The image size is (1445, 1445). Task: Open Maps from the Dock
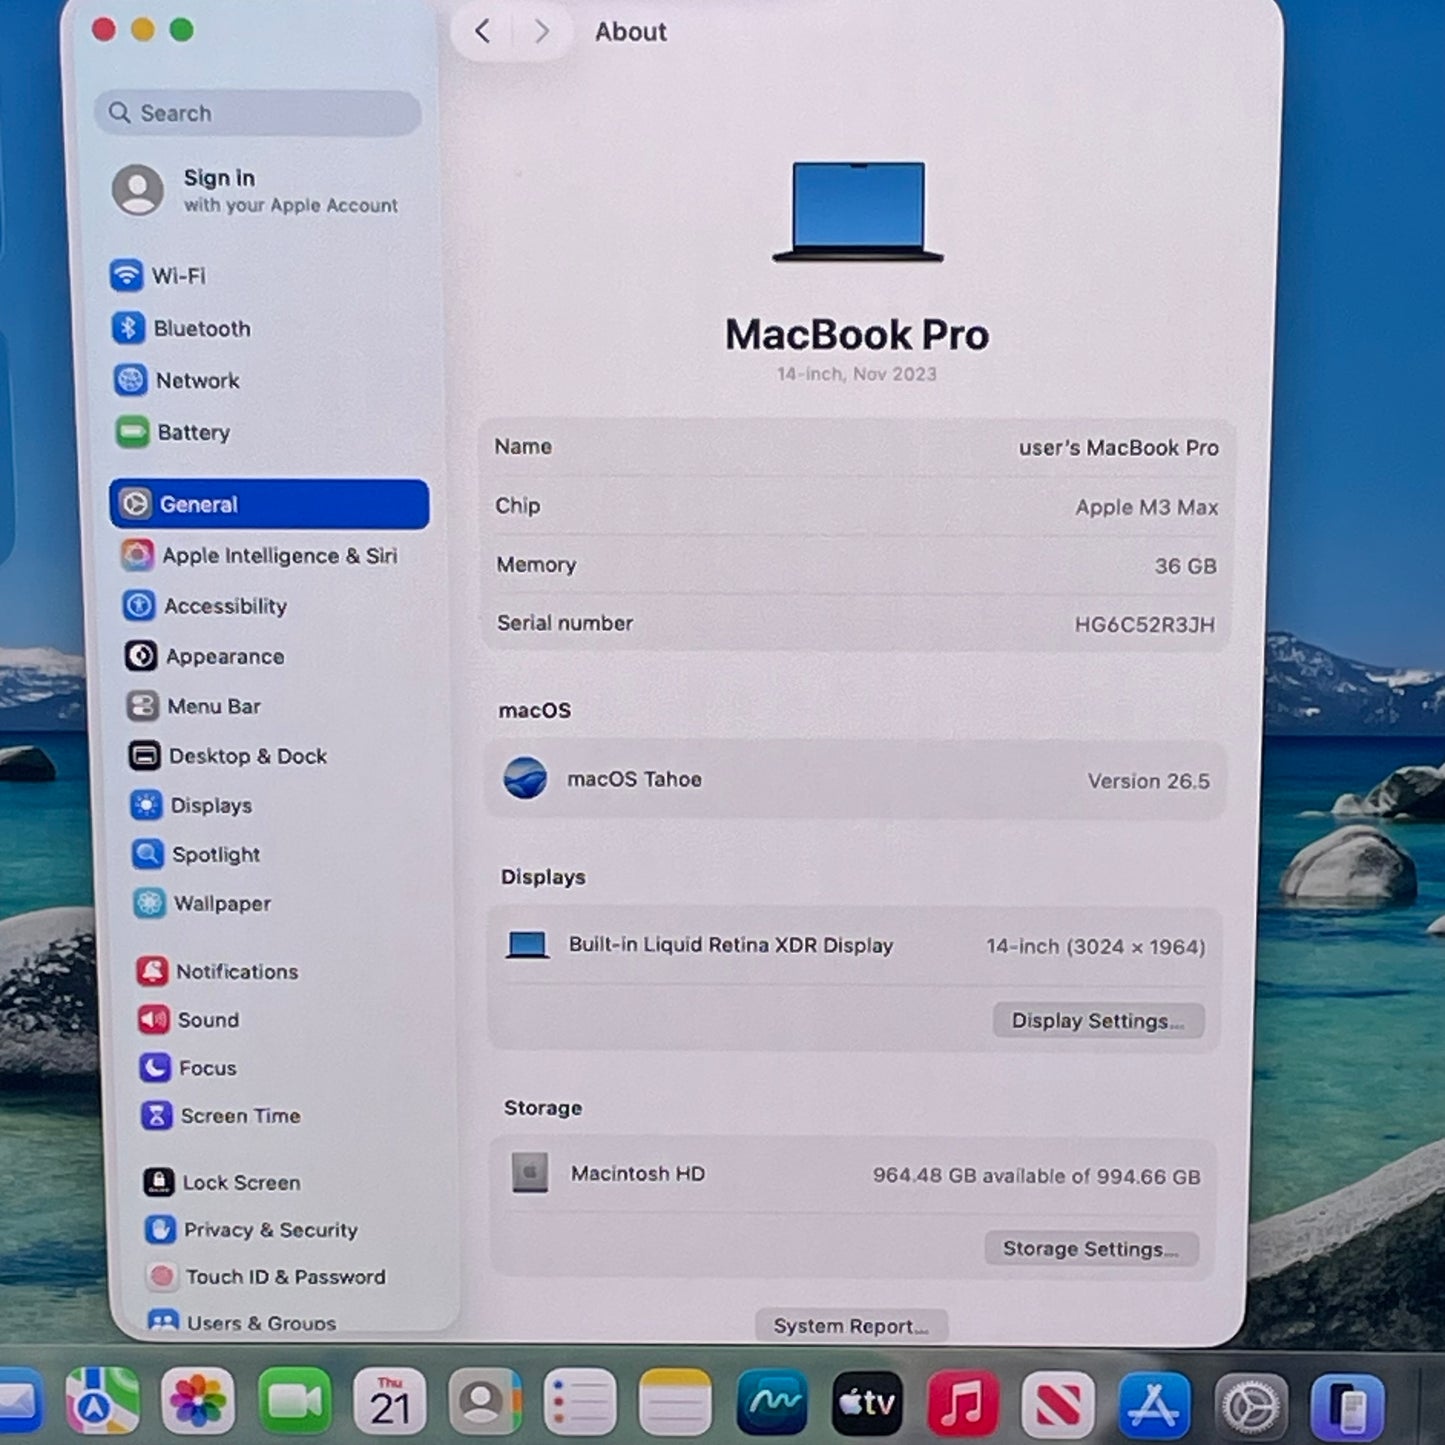pos(103,1400)
